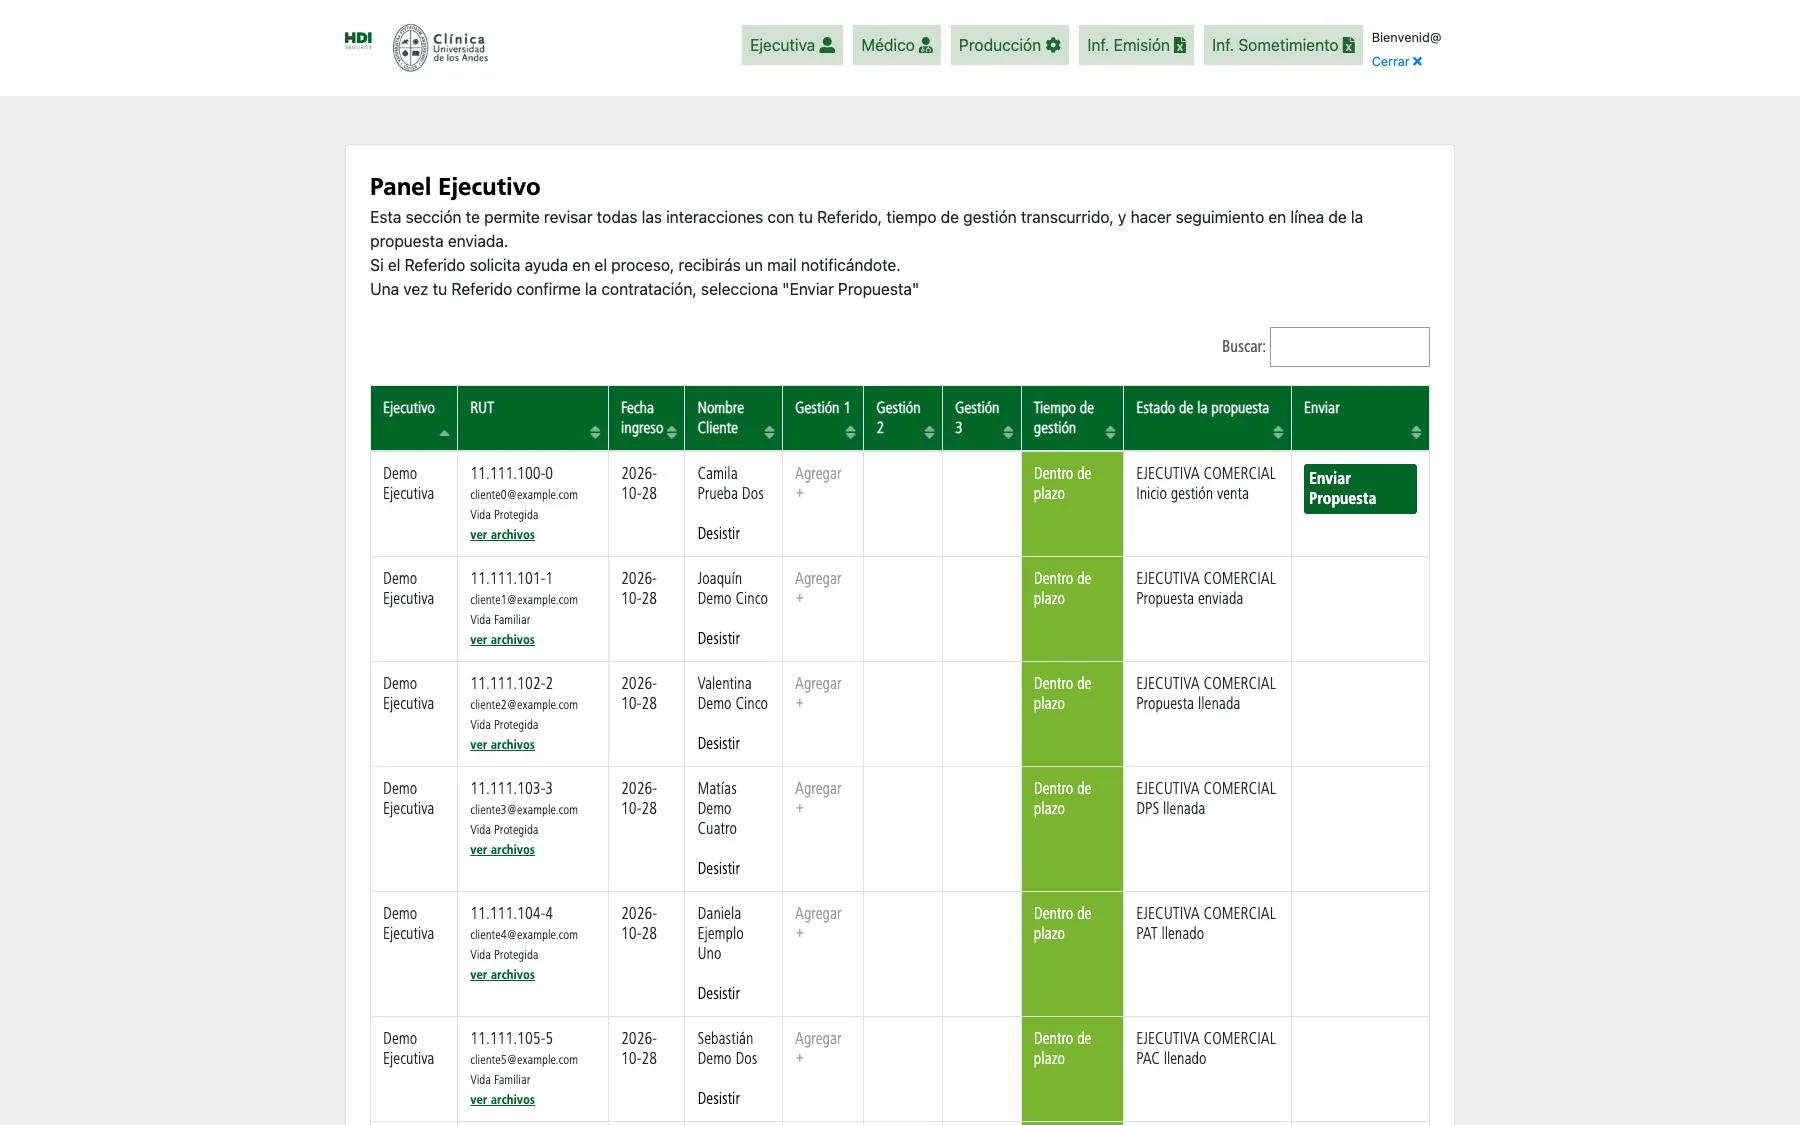Image resolution: width=1800 pixels, height=1125 pixels.
Task: Focus the Buscar search field
Action: coord(1350,347)
